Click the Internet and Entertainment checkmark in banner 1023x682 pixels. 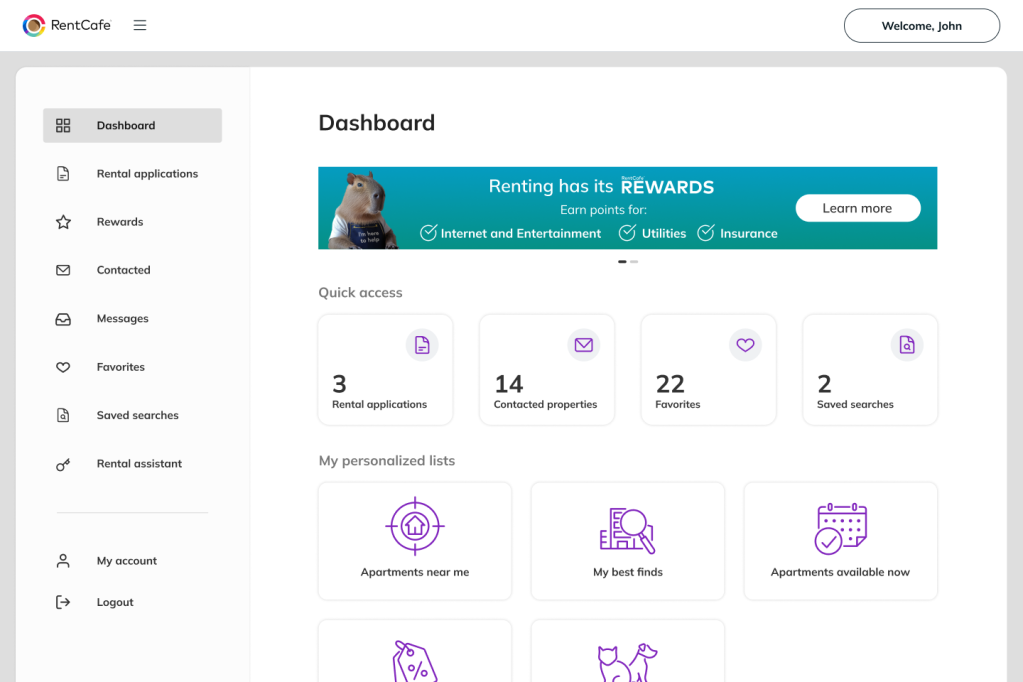428,233
